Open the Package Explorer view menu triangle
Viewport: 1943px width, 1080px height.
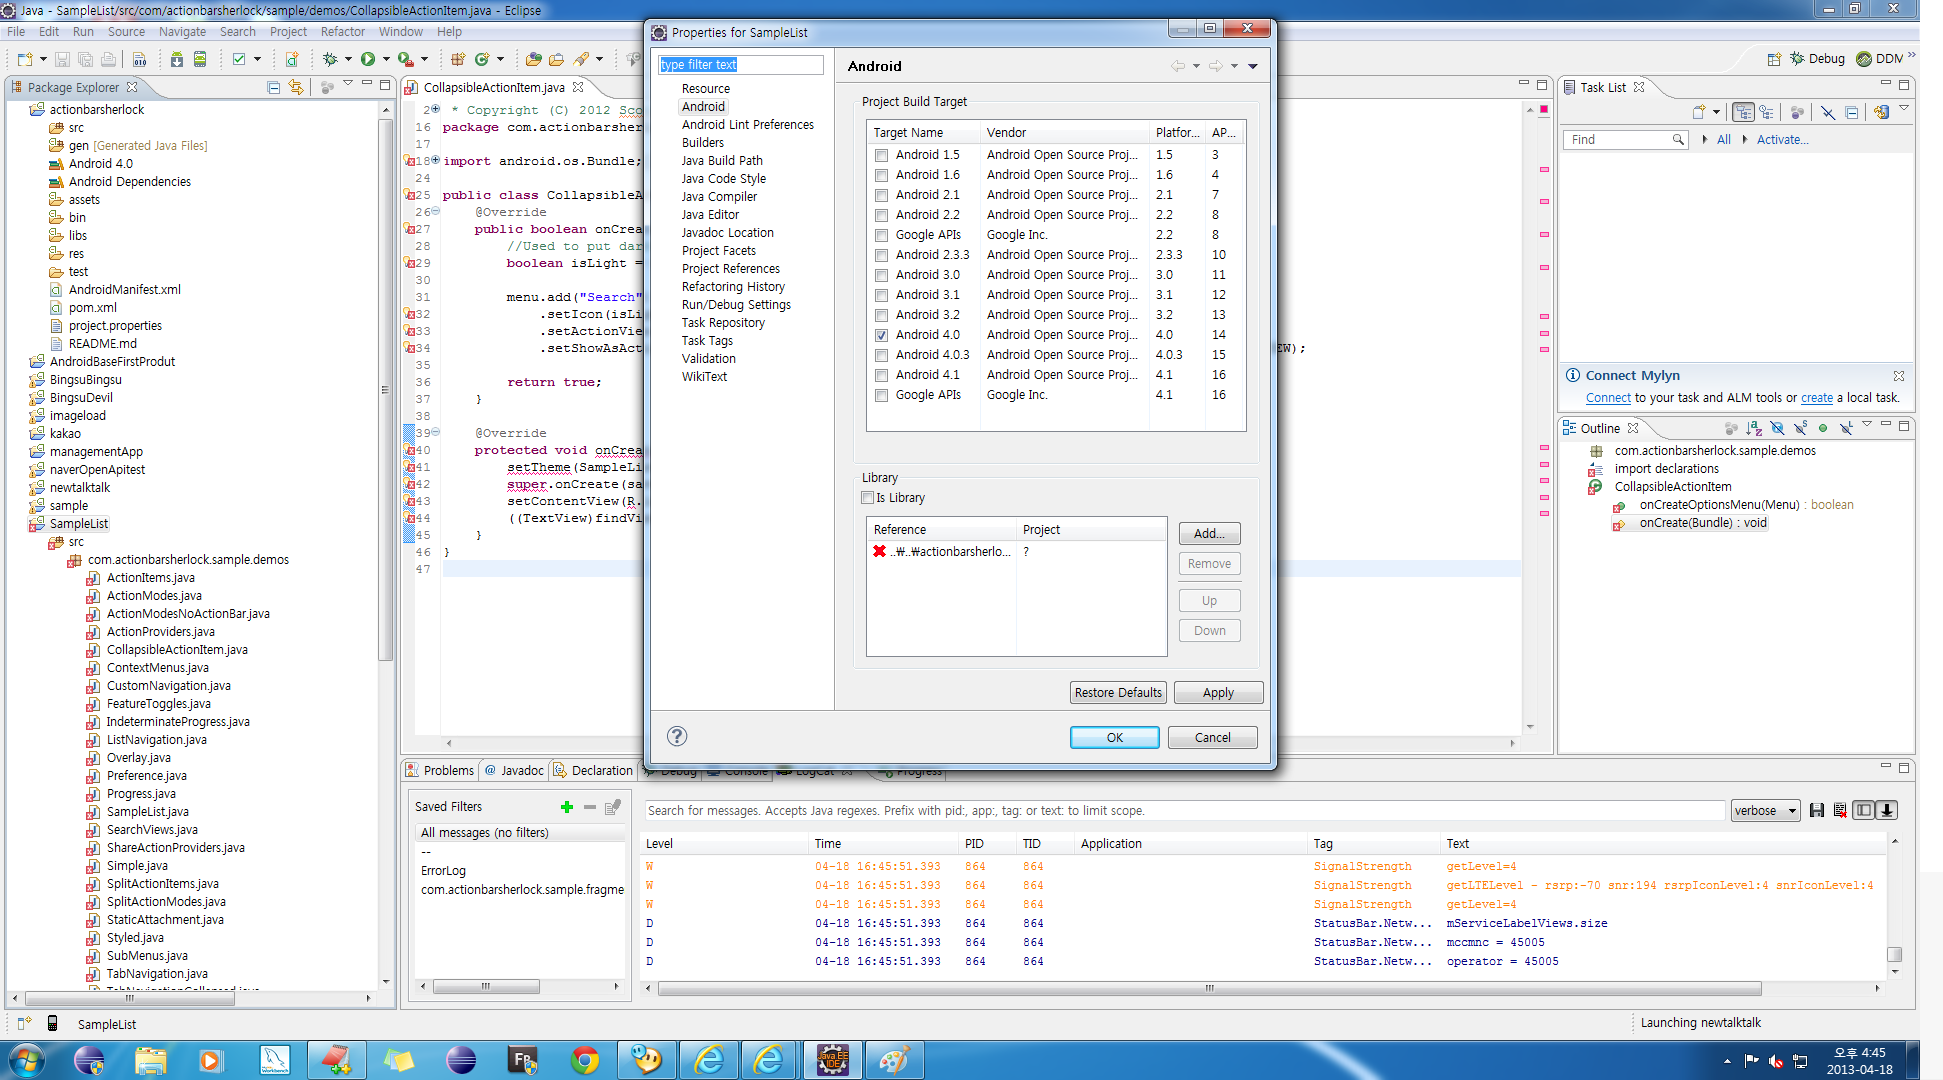[x=348, y=83]
